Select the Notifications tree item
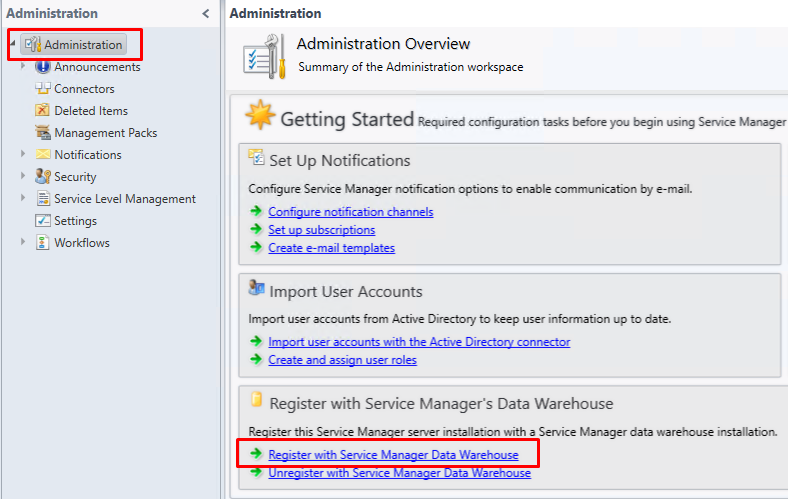 pyautogui.click(x=87, y=155)
